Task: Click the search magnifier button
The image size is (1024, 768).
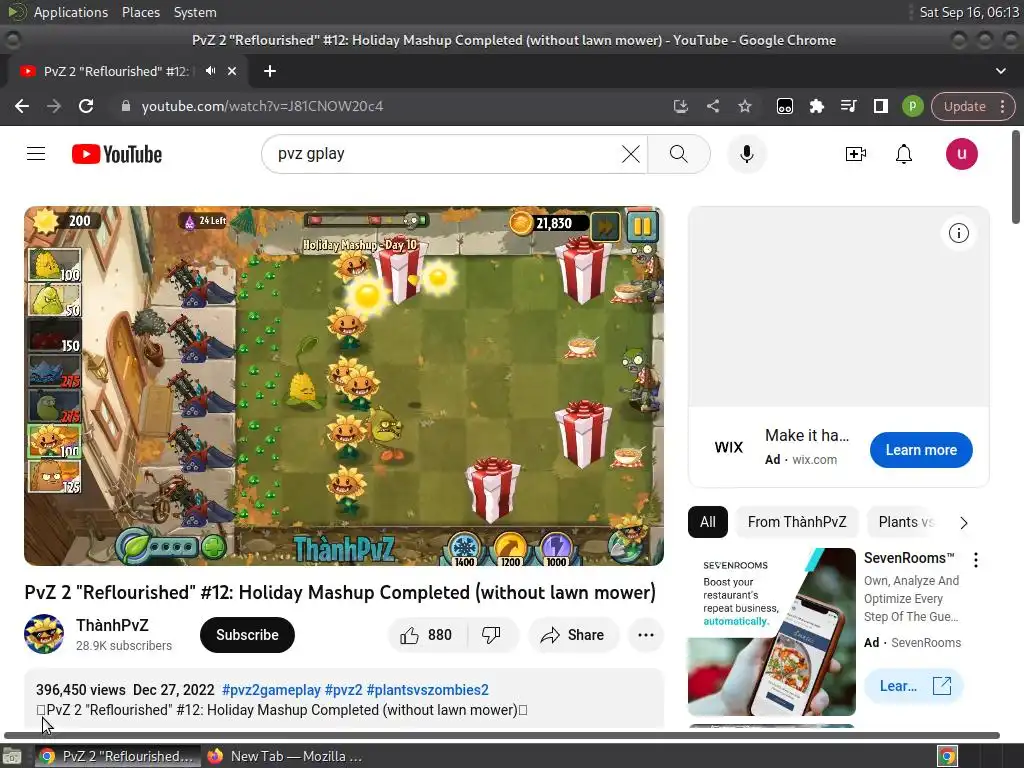Action: pyautogui.click(x=679, y=154)
